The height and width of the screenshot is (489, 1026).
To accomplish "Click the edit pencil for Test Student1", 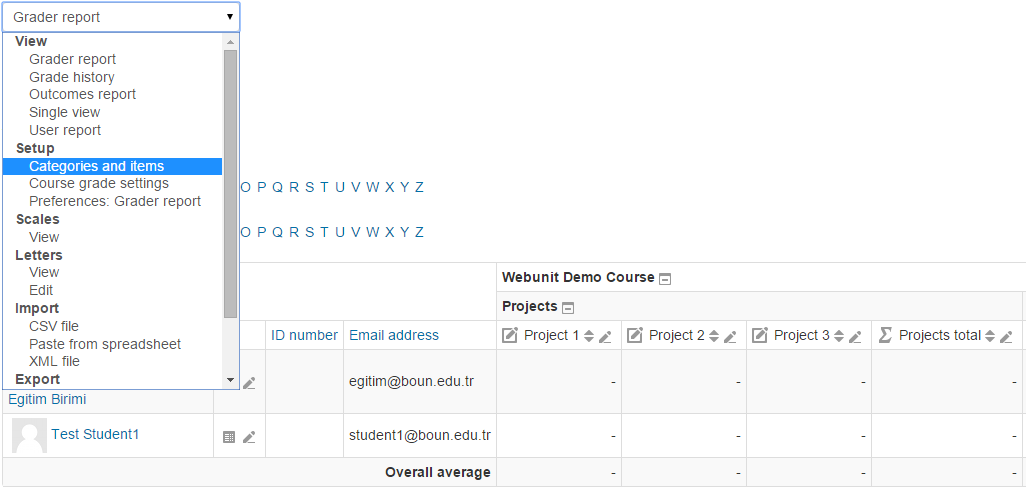I will [x=249, y=437].
